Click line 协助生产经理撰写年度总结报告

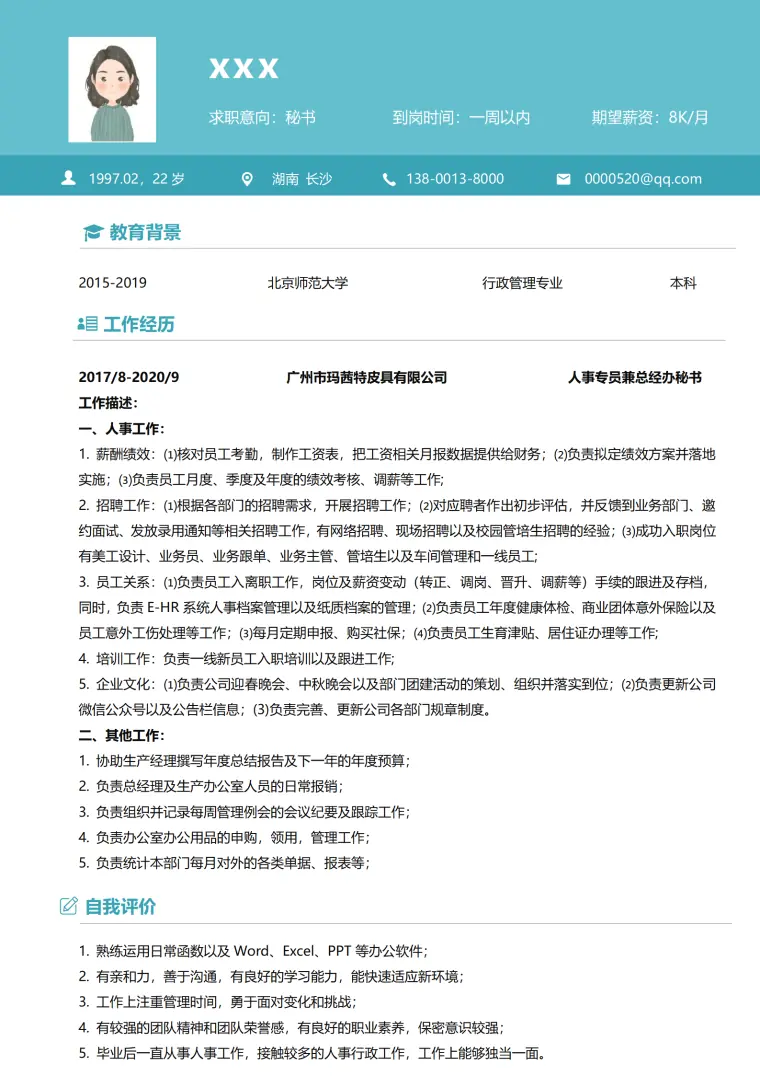(x=244, y=761)
